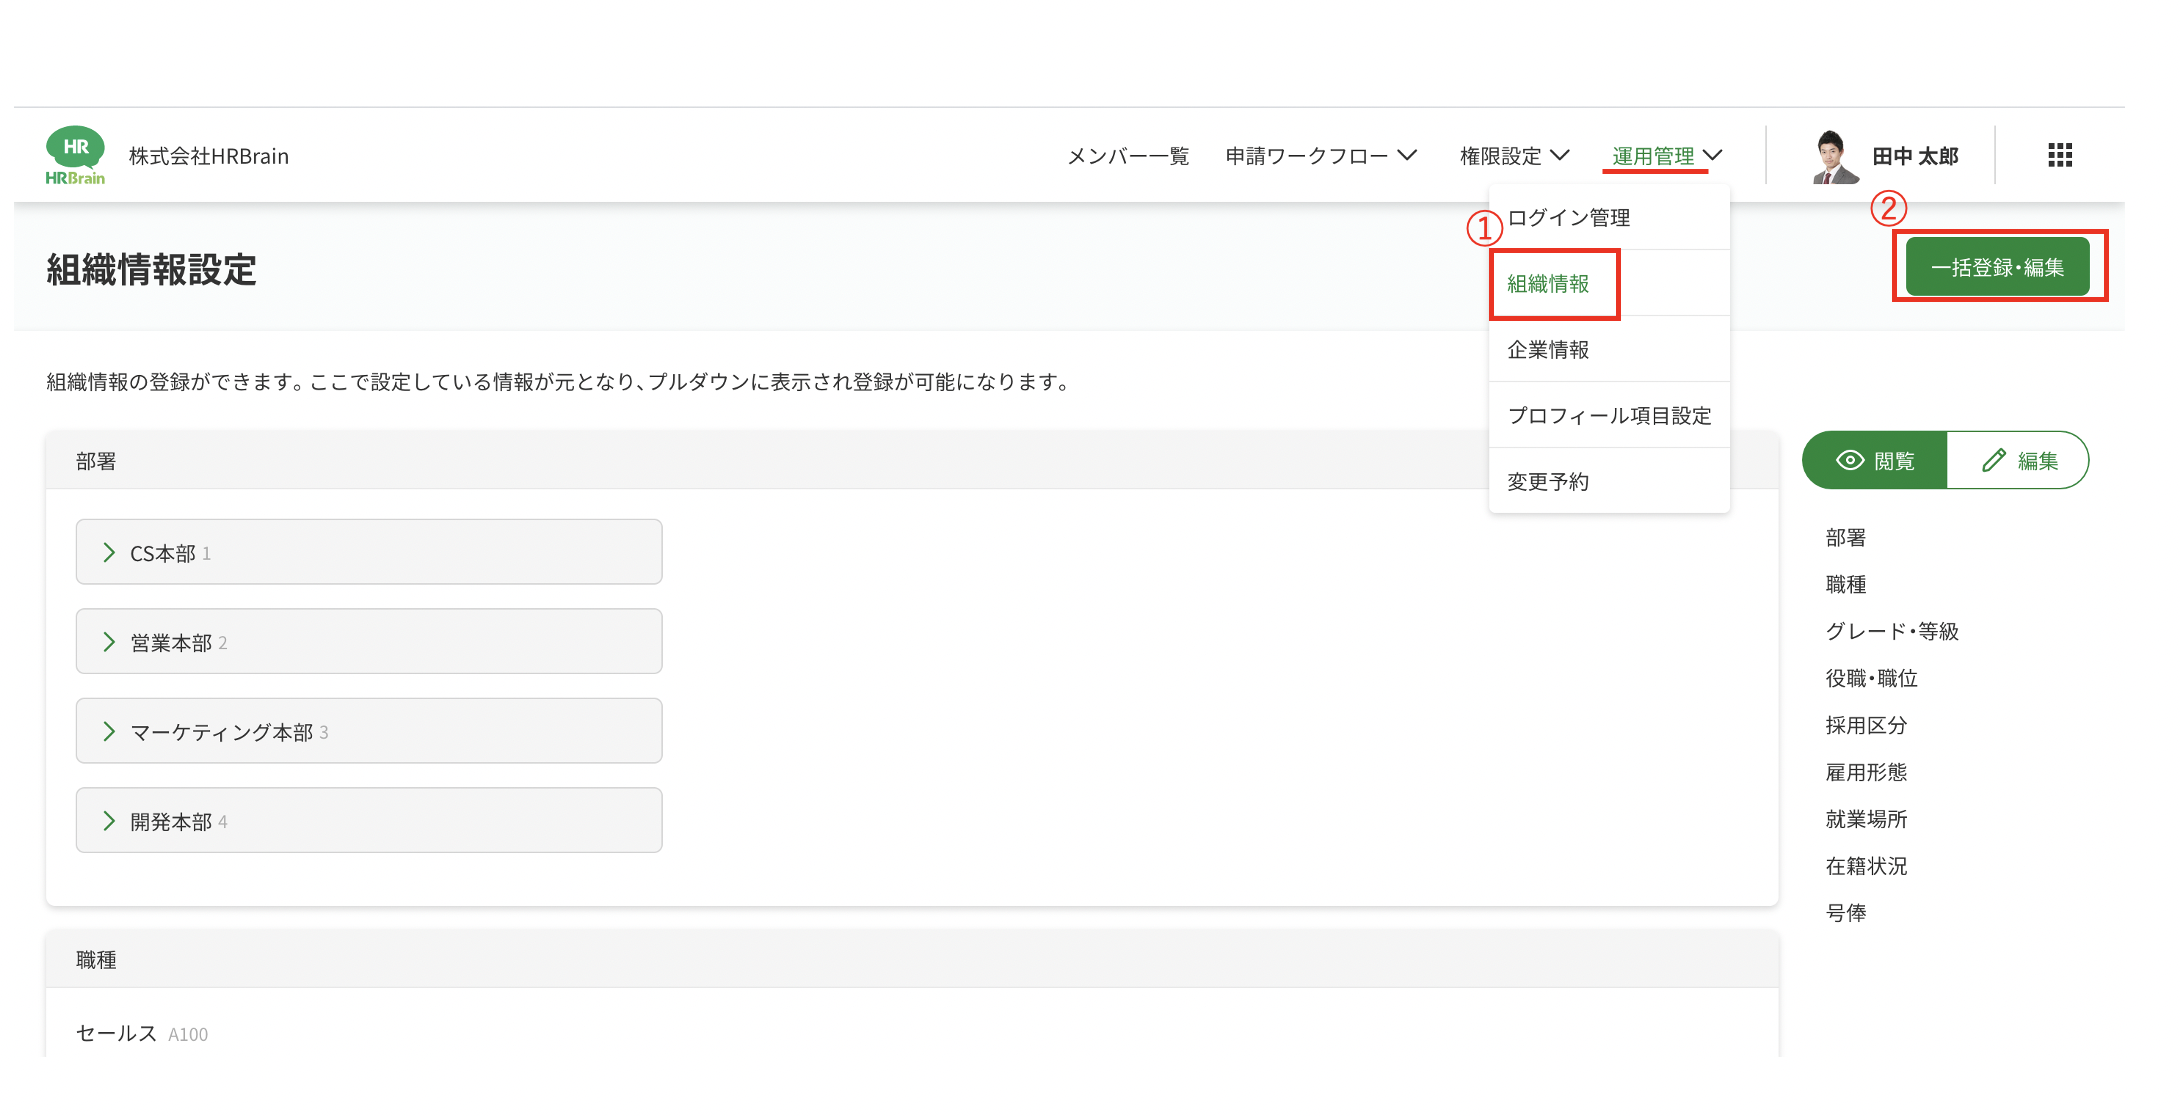
Task: Switch to 閲覧 view mode
Action: coord(1875,460)
